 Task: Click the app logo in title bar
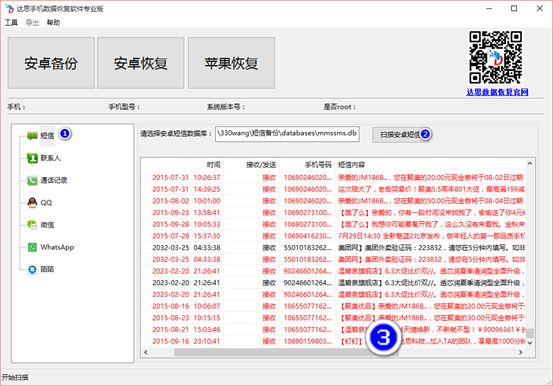[x=9, y=8]
